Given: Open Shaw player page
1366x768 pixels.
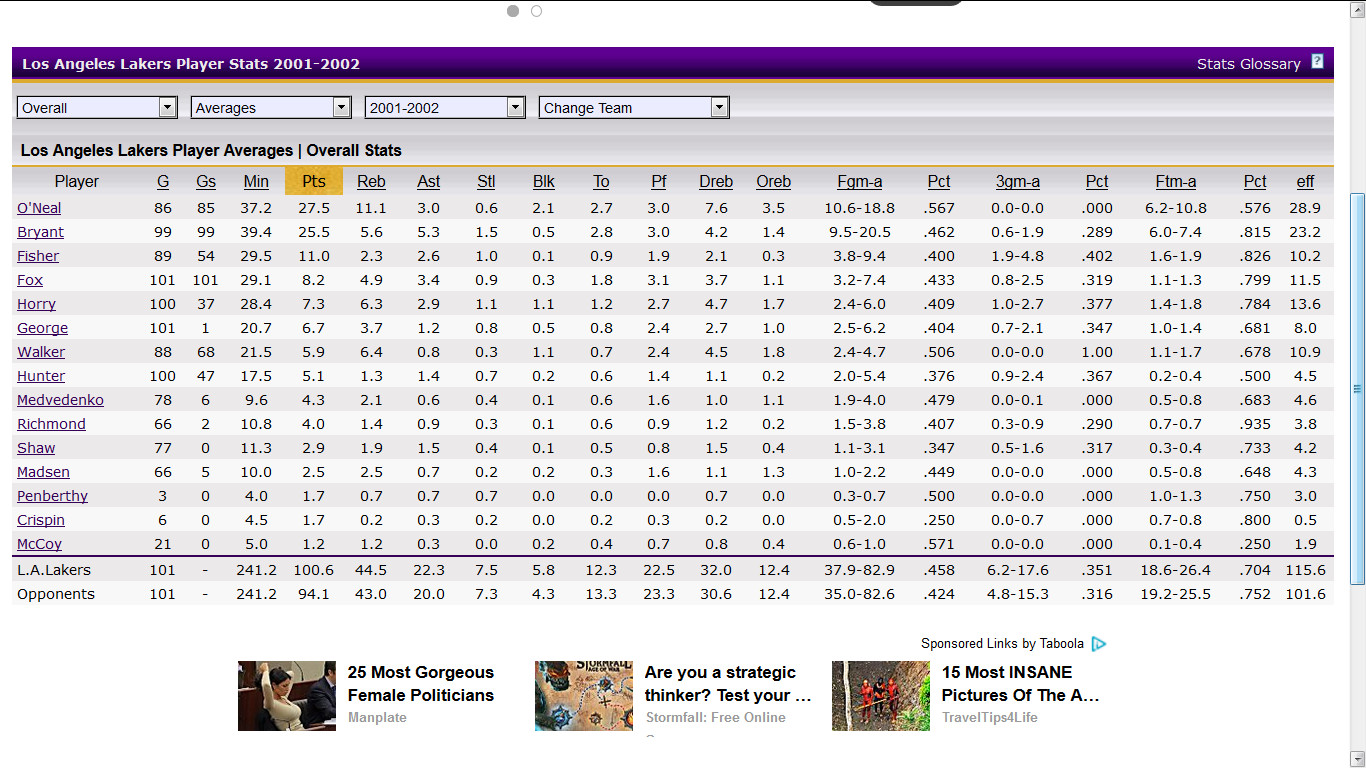Looking at the screenshot, I should click(36, 448).
